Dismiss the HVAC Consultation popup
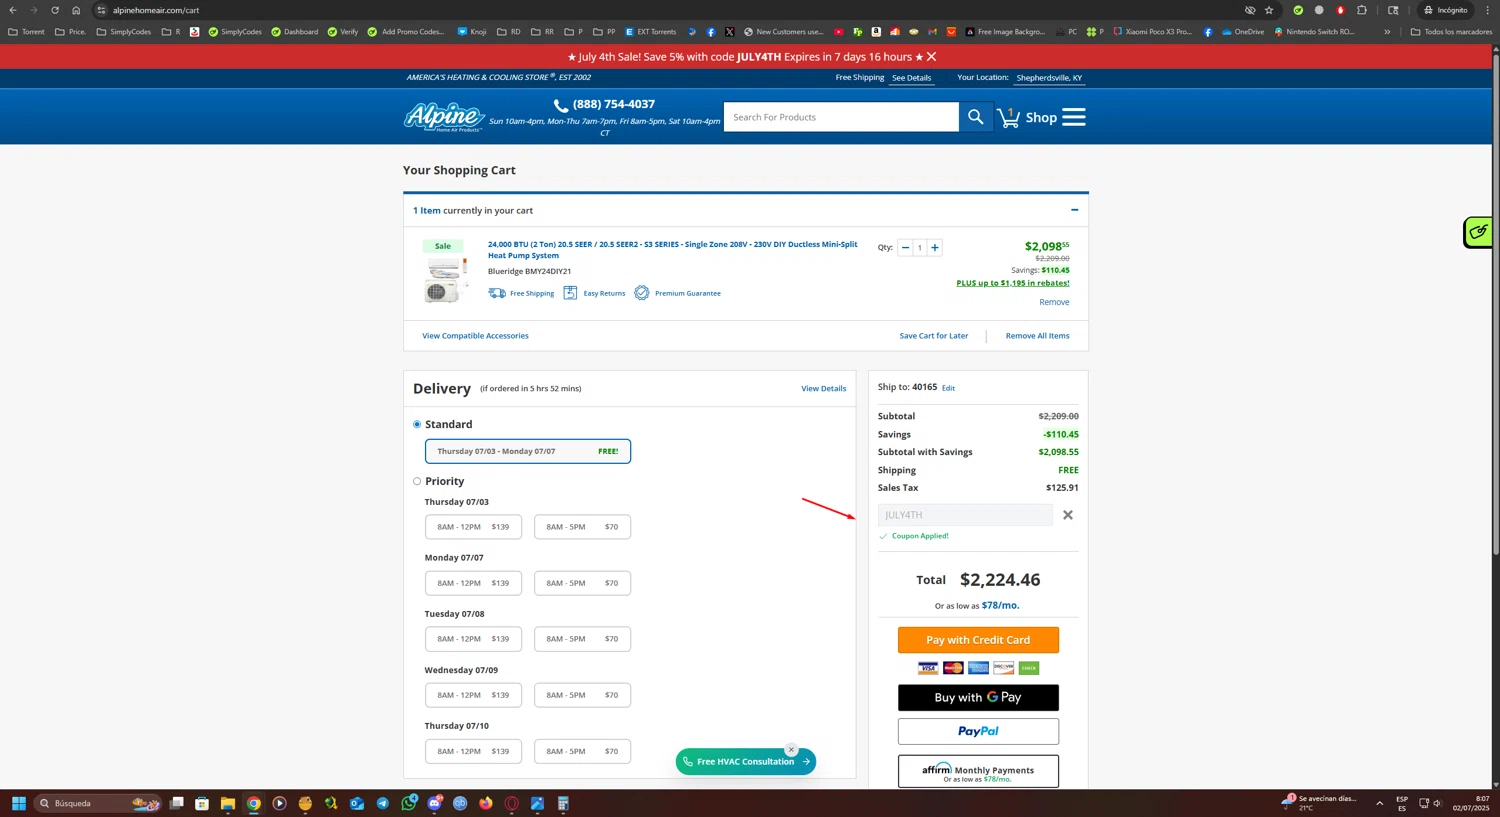 tap(791, 750)
